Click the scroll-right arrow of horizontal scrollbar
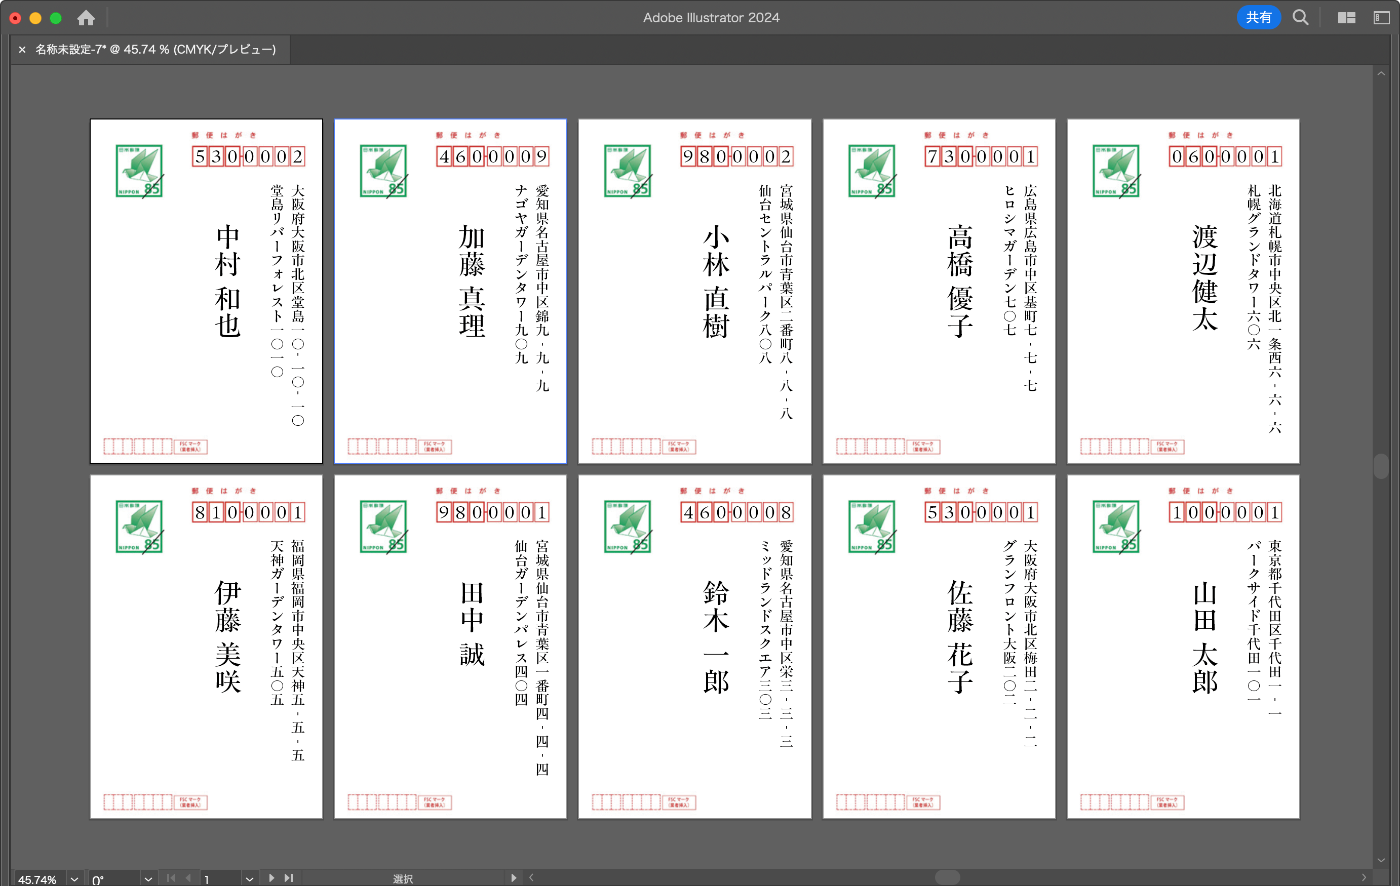Viewport: 1400px width, 886px height. (x=1364, y=877)
